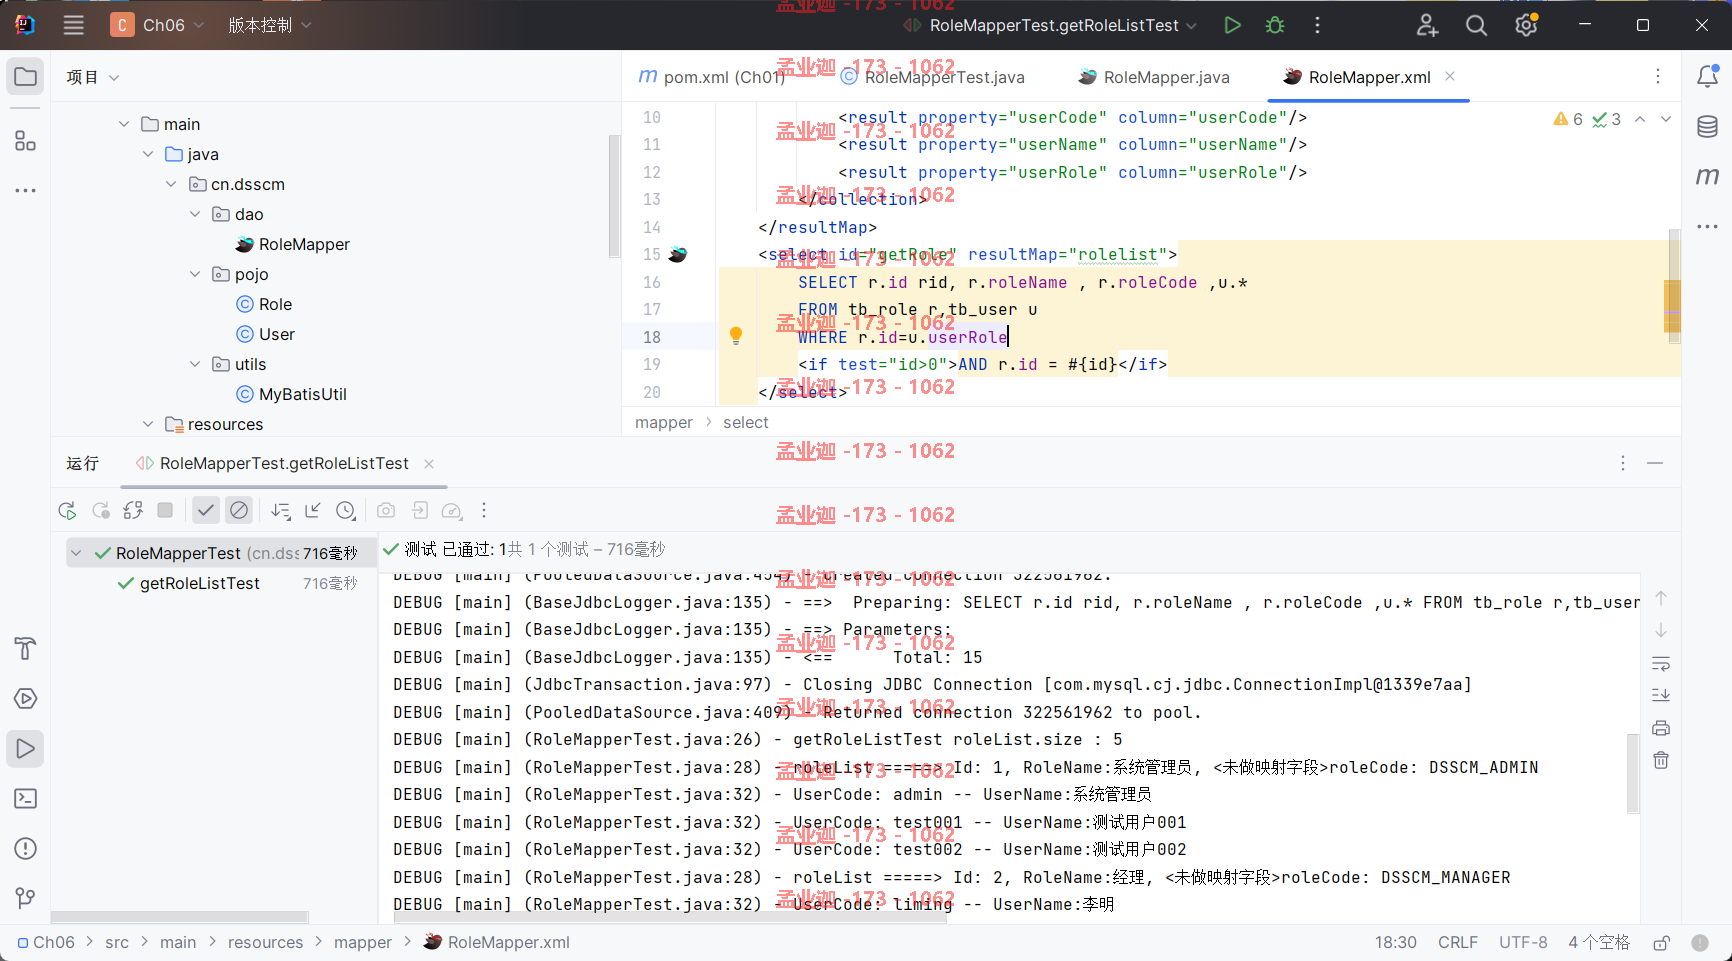The image size is (1732, 961).
Task: Toggle soft-wrap in console output
Action: pos(1661,663)
